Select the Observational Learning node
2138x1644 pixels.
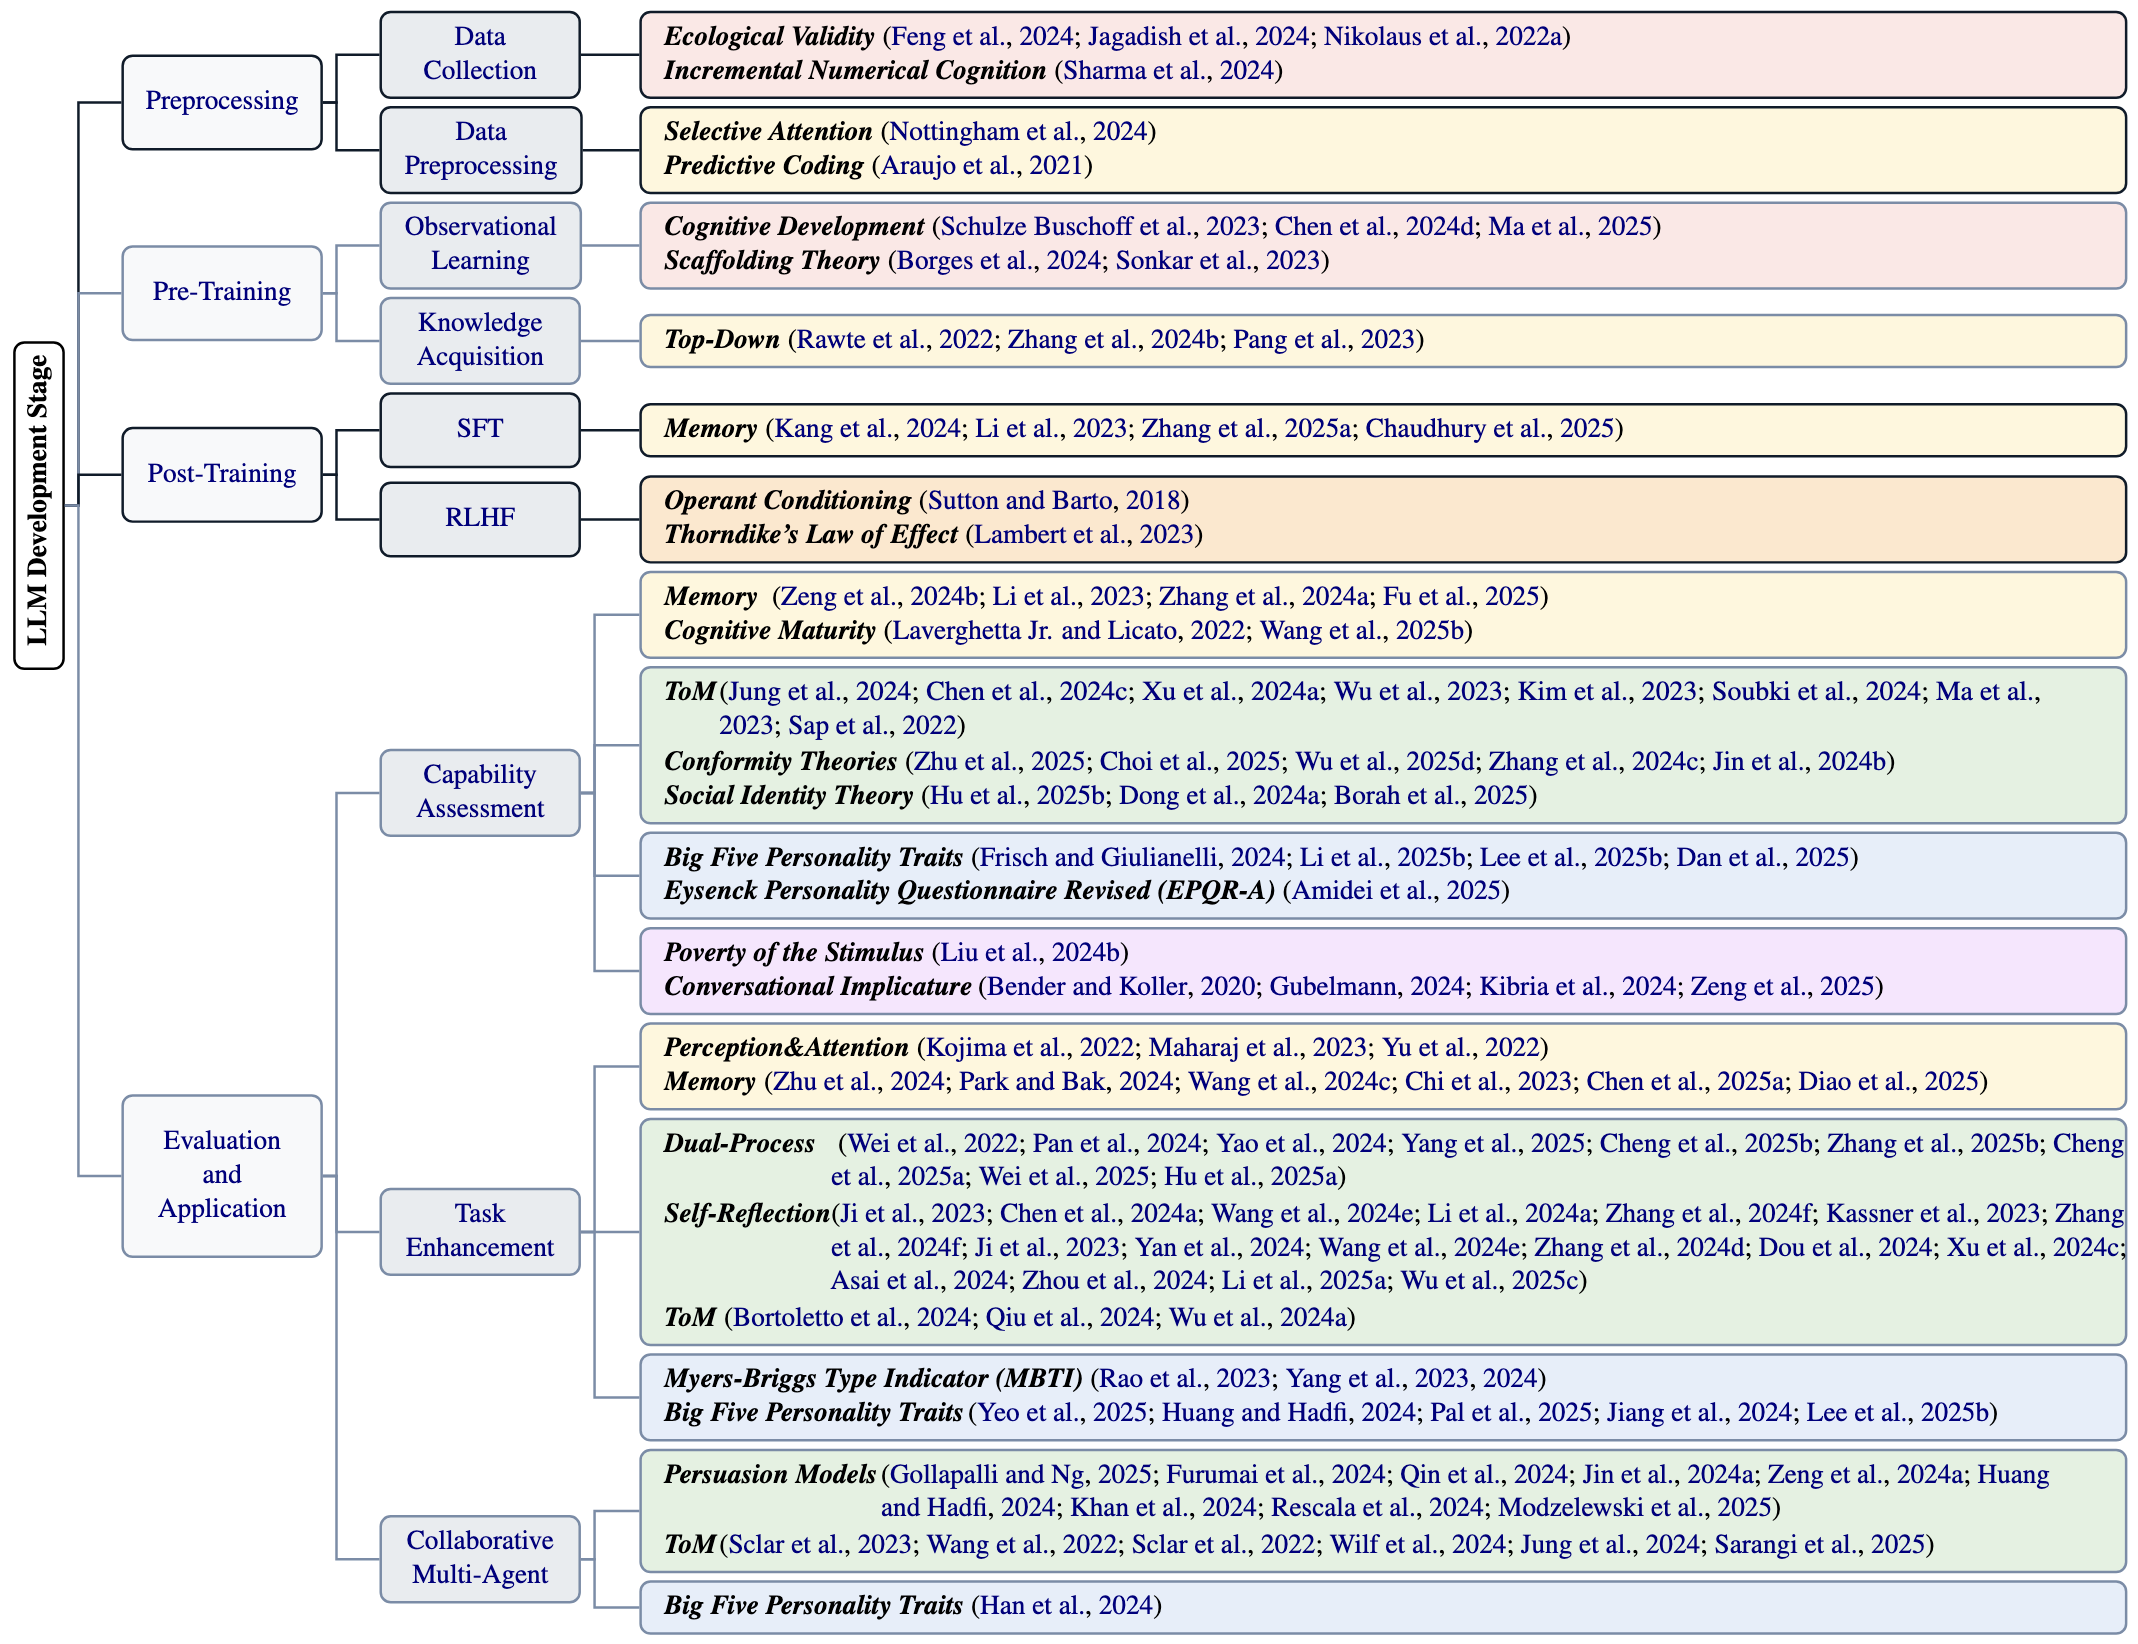pos(479,244)
